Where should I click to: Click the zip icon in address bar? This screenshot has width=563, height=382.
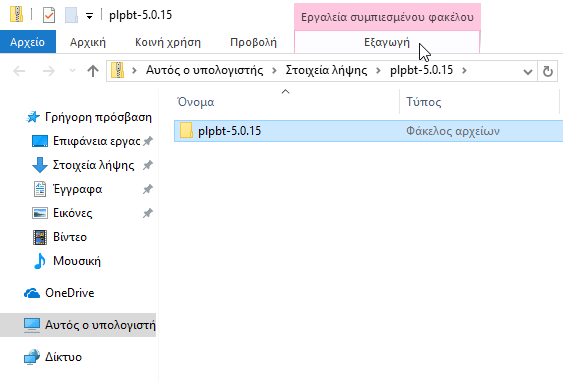point(117,70)
